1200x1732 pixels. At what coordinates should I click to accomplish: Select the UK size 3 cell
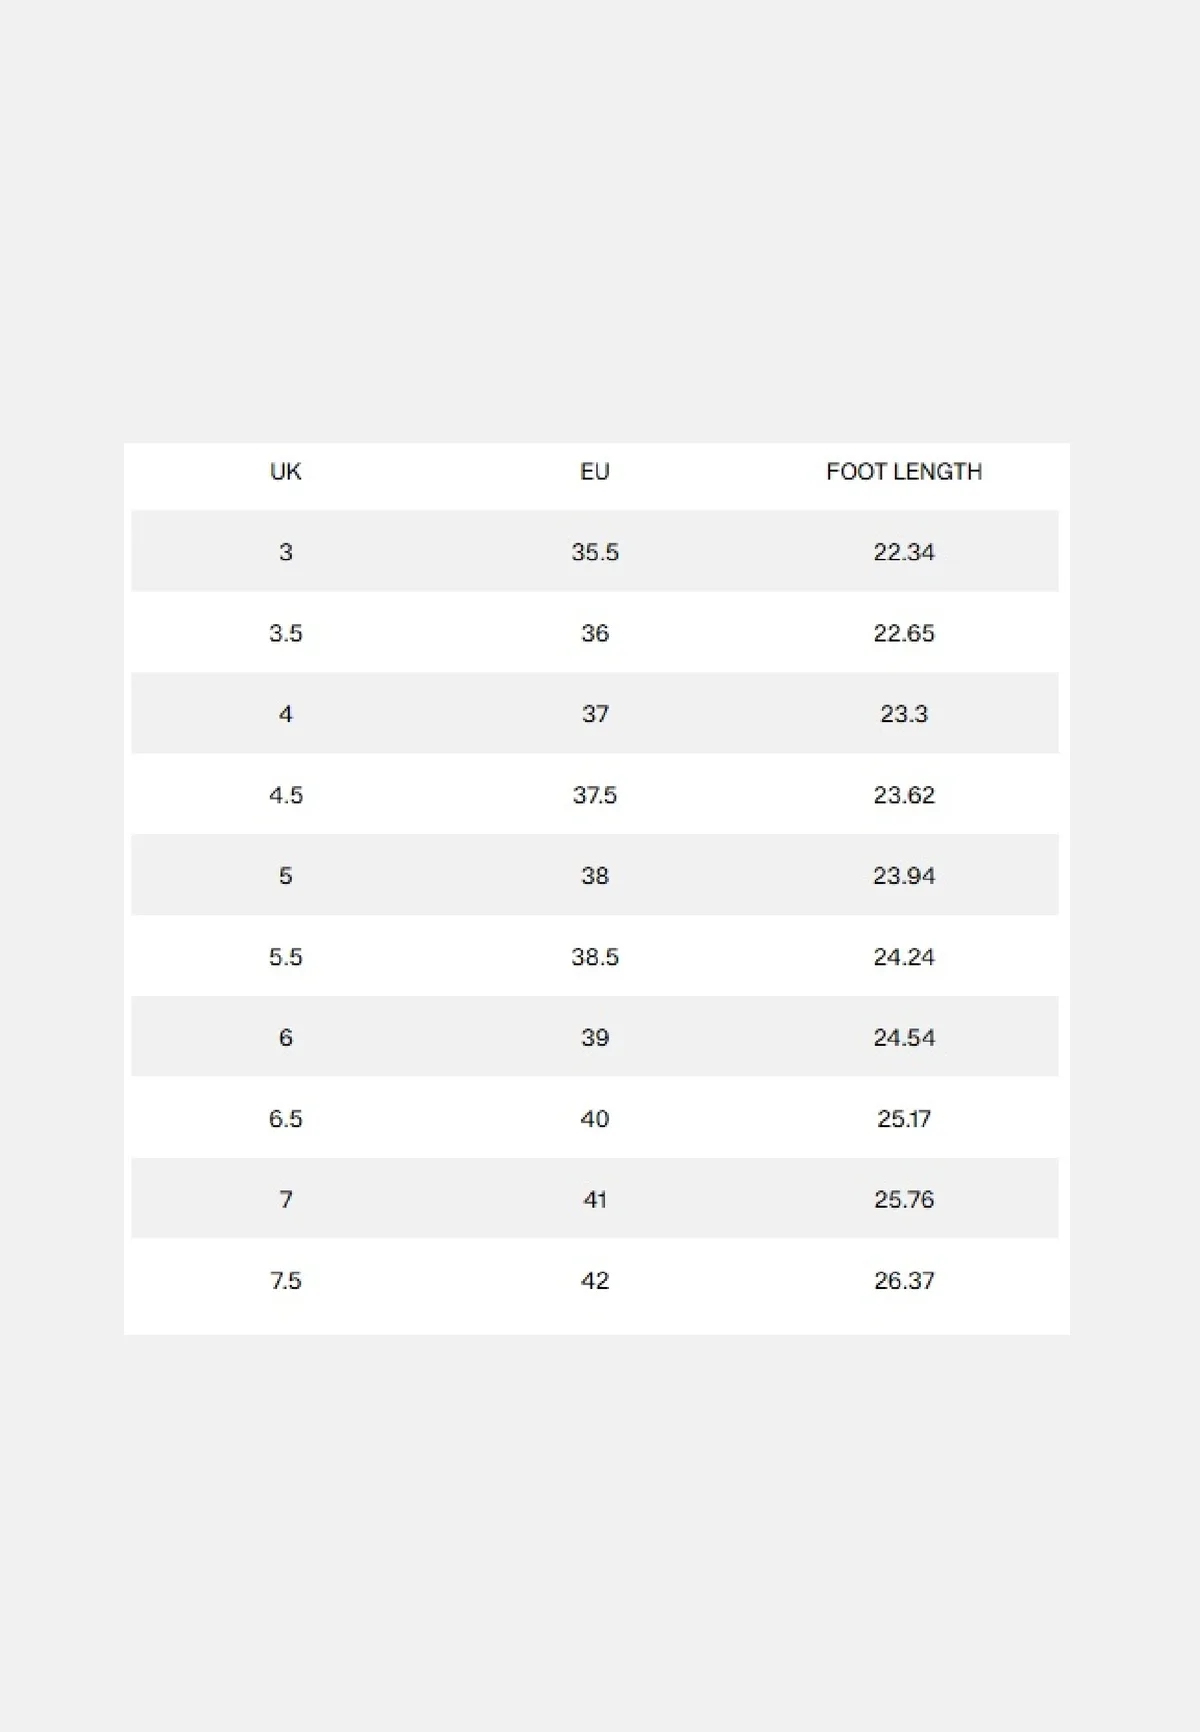point(286,552)
